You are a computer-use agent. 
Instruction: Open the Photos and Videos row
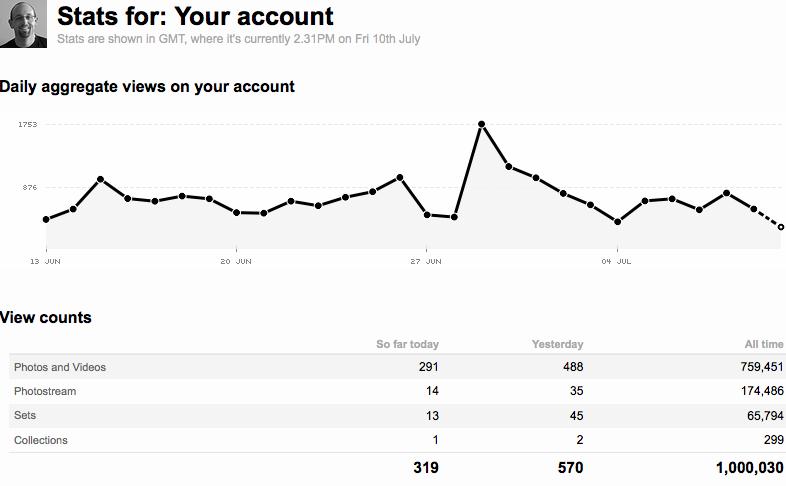tap(396, 367)
